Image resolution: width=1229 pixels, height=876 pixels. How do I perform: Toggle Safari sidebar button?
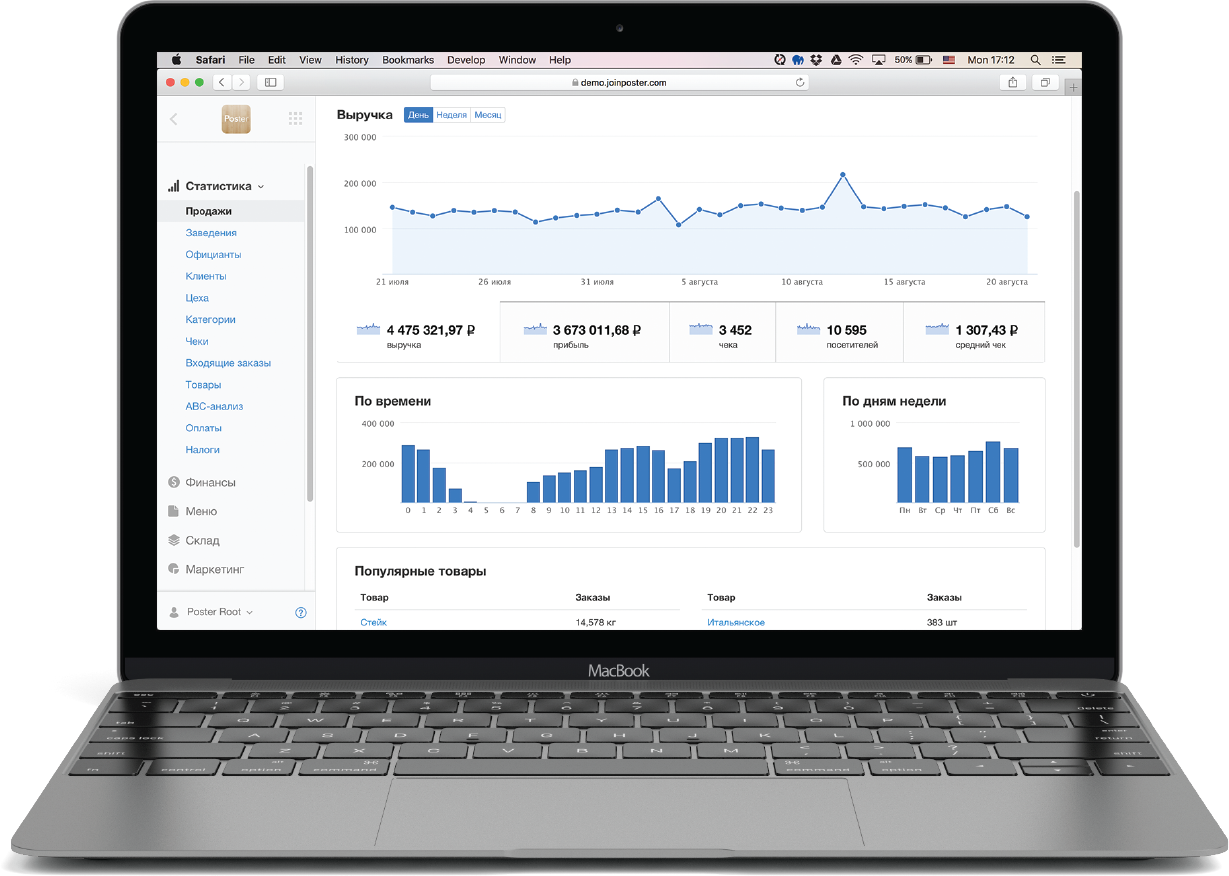click(270, 83)
